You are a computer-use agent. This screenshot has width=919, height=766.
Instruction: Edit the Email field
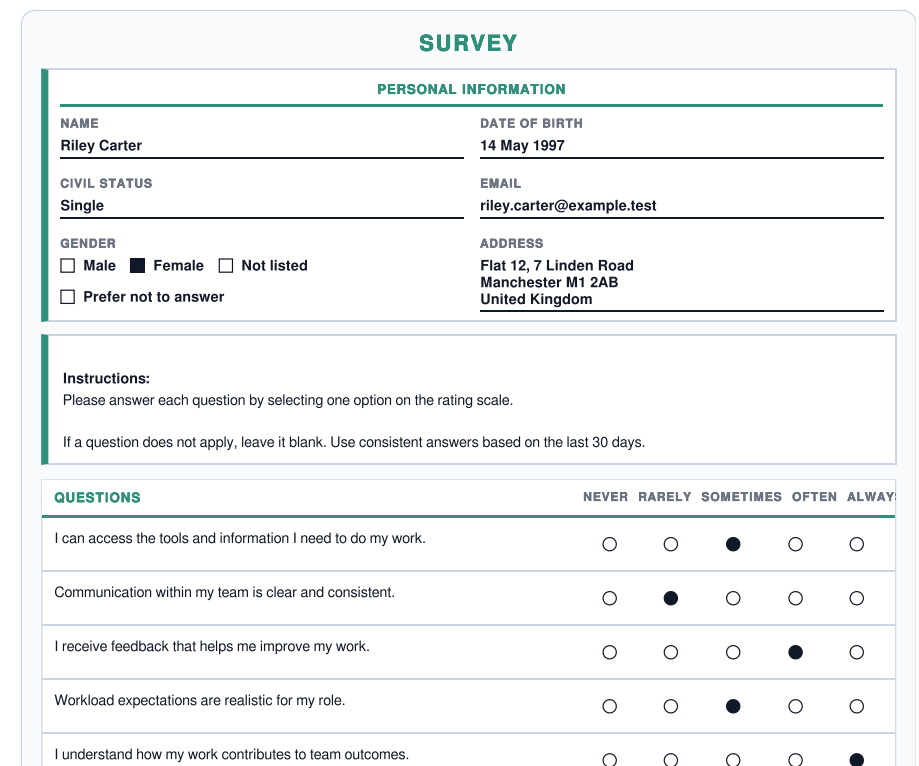pos(681,206)
